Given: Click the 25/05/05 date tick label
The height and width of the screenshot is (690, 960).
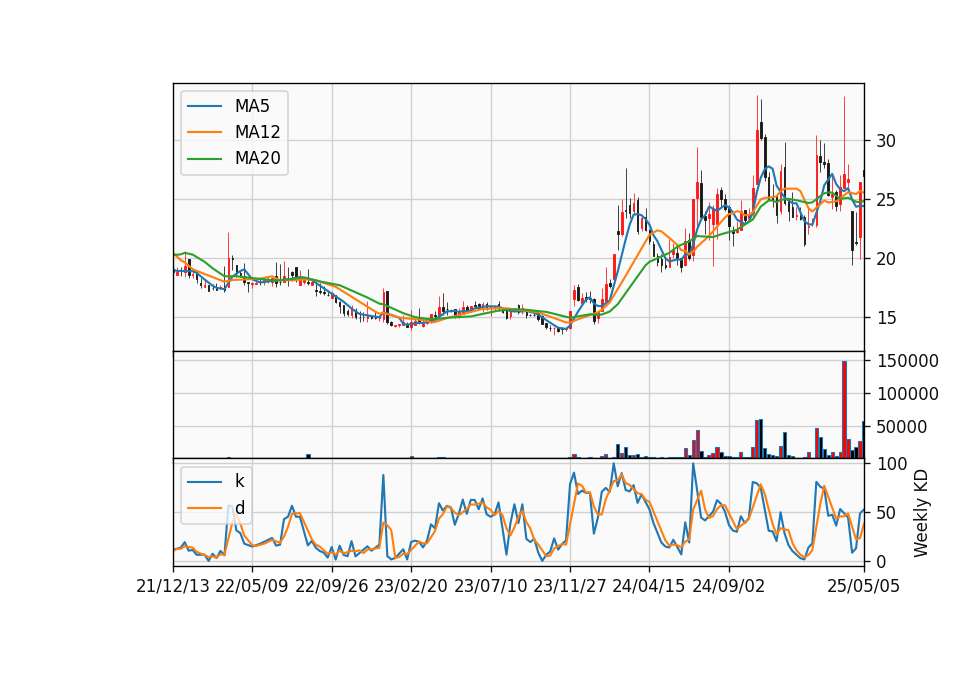Looking at the screenshot, I should click(x=863, y=586).
